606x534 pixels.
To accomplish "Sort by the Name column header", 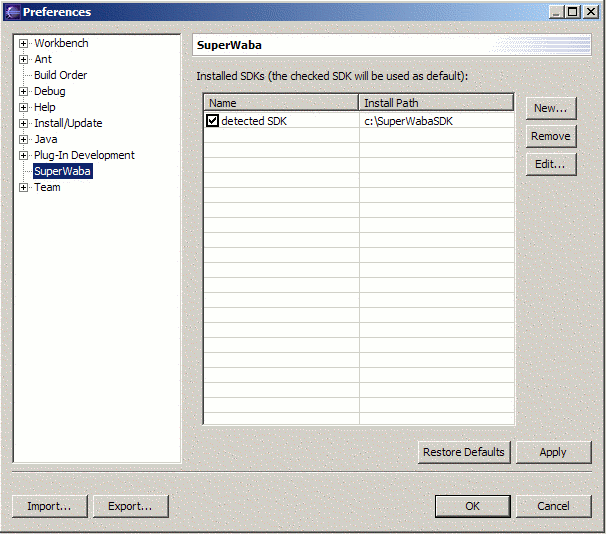I will (x=280, y=103).
